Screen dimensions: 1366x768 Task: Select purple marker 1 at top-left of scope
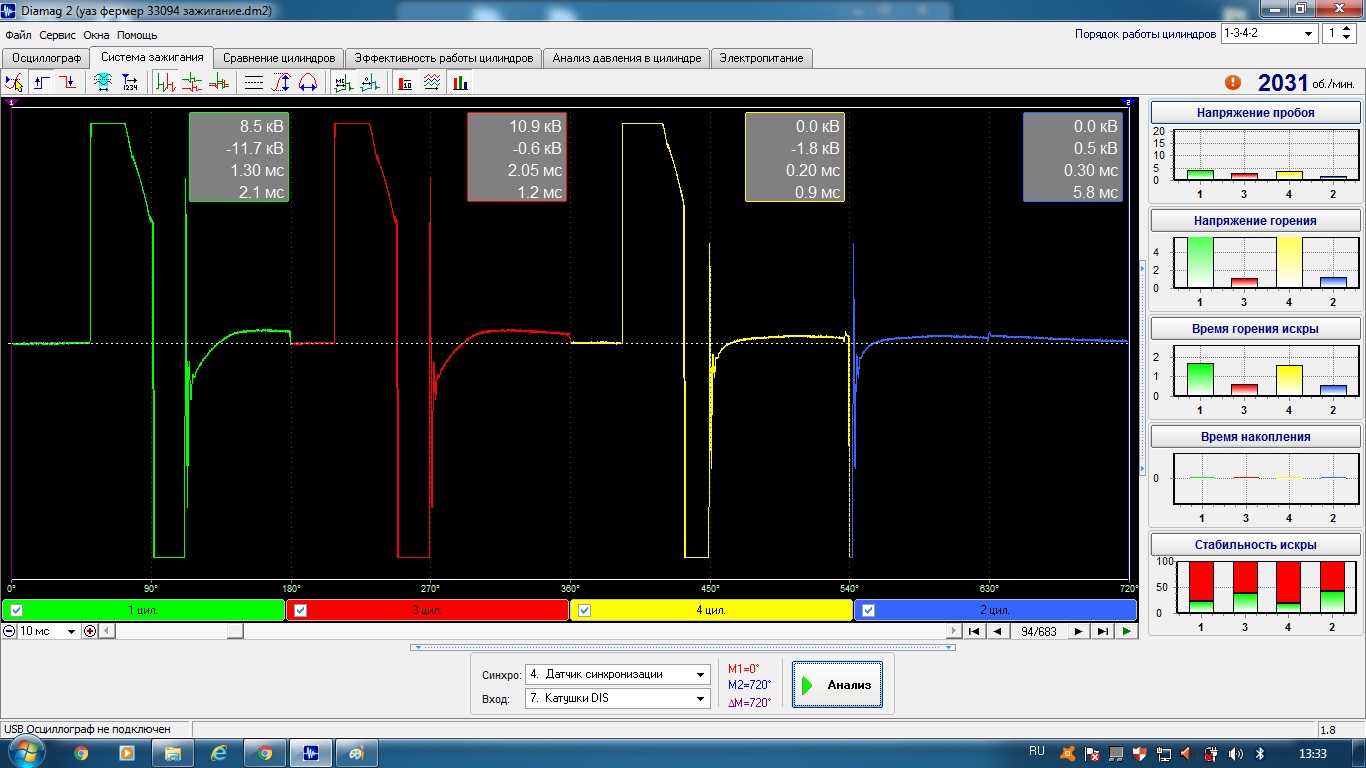tap(11, 102)
